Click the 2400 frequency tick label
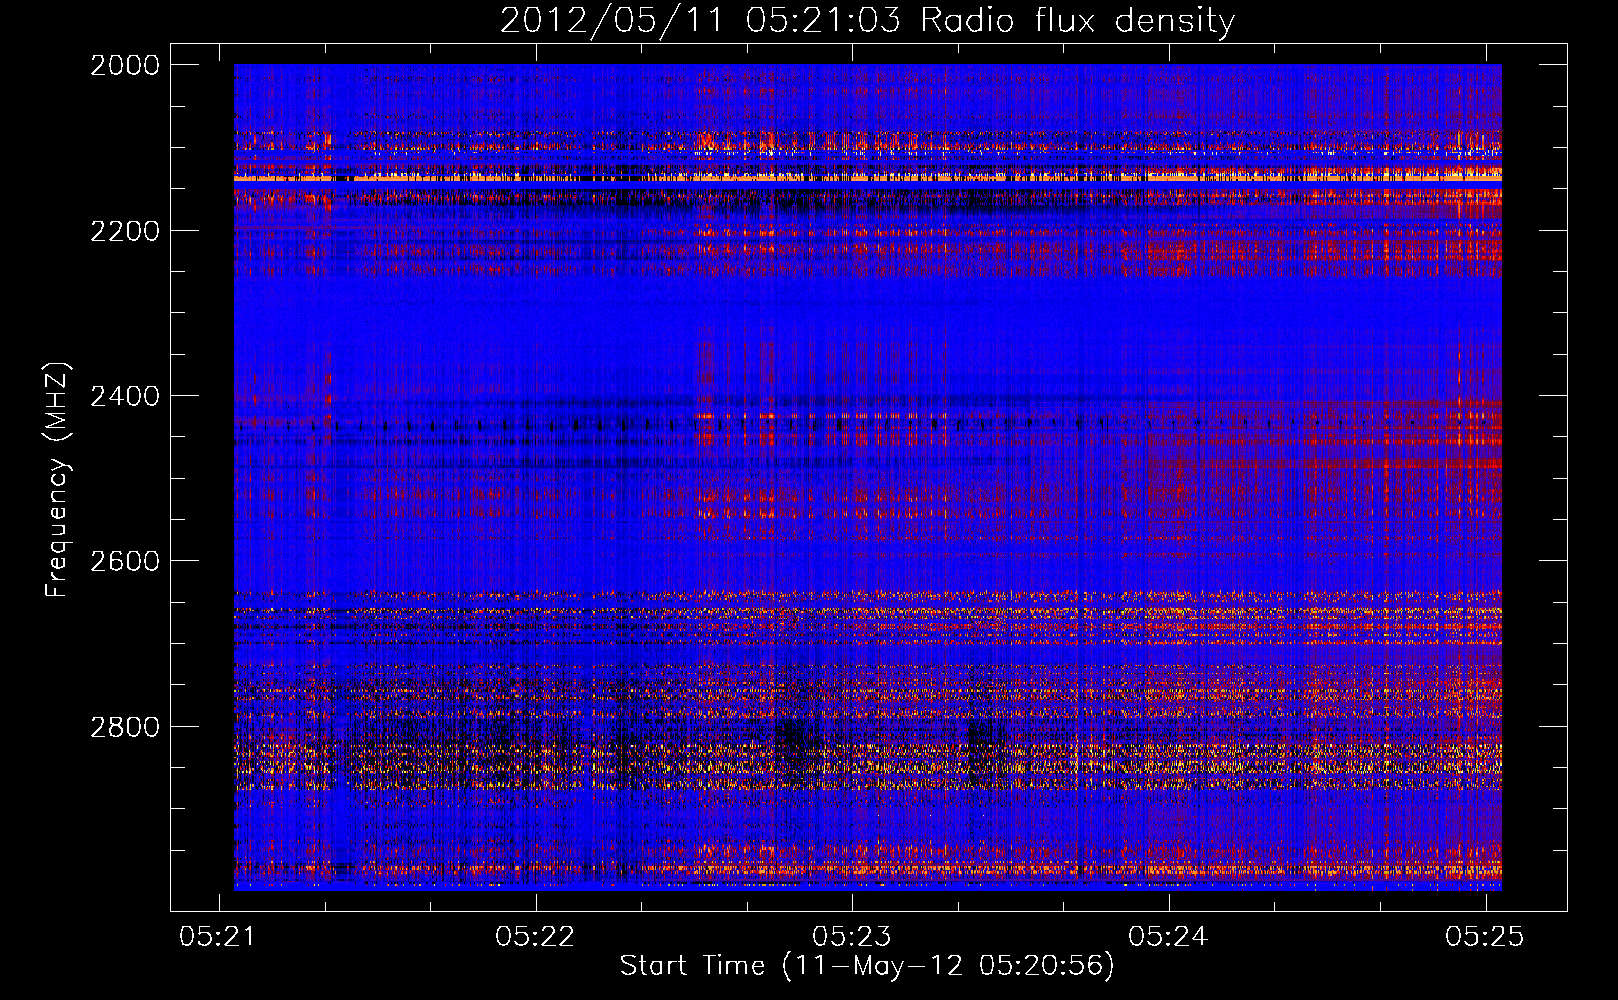Viewport: 1618px width, 1000px height. point(125,396)
